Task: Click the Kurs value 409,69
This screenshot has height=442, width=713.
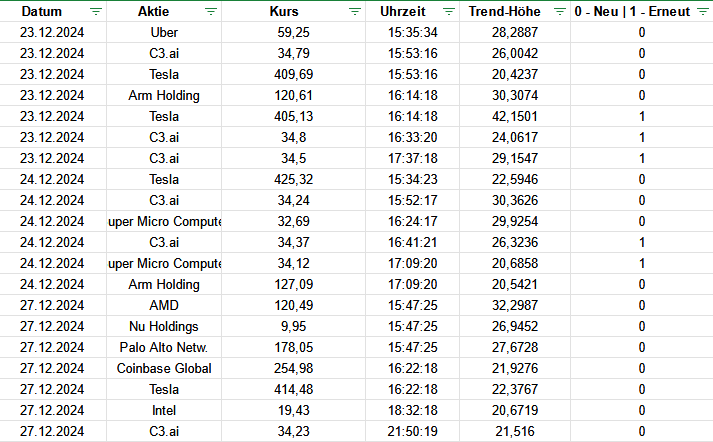Action: pos(295,74)
